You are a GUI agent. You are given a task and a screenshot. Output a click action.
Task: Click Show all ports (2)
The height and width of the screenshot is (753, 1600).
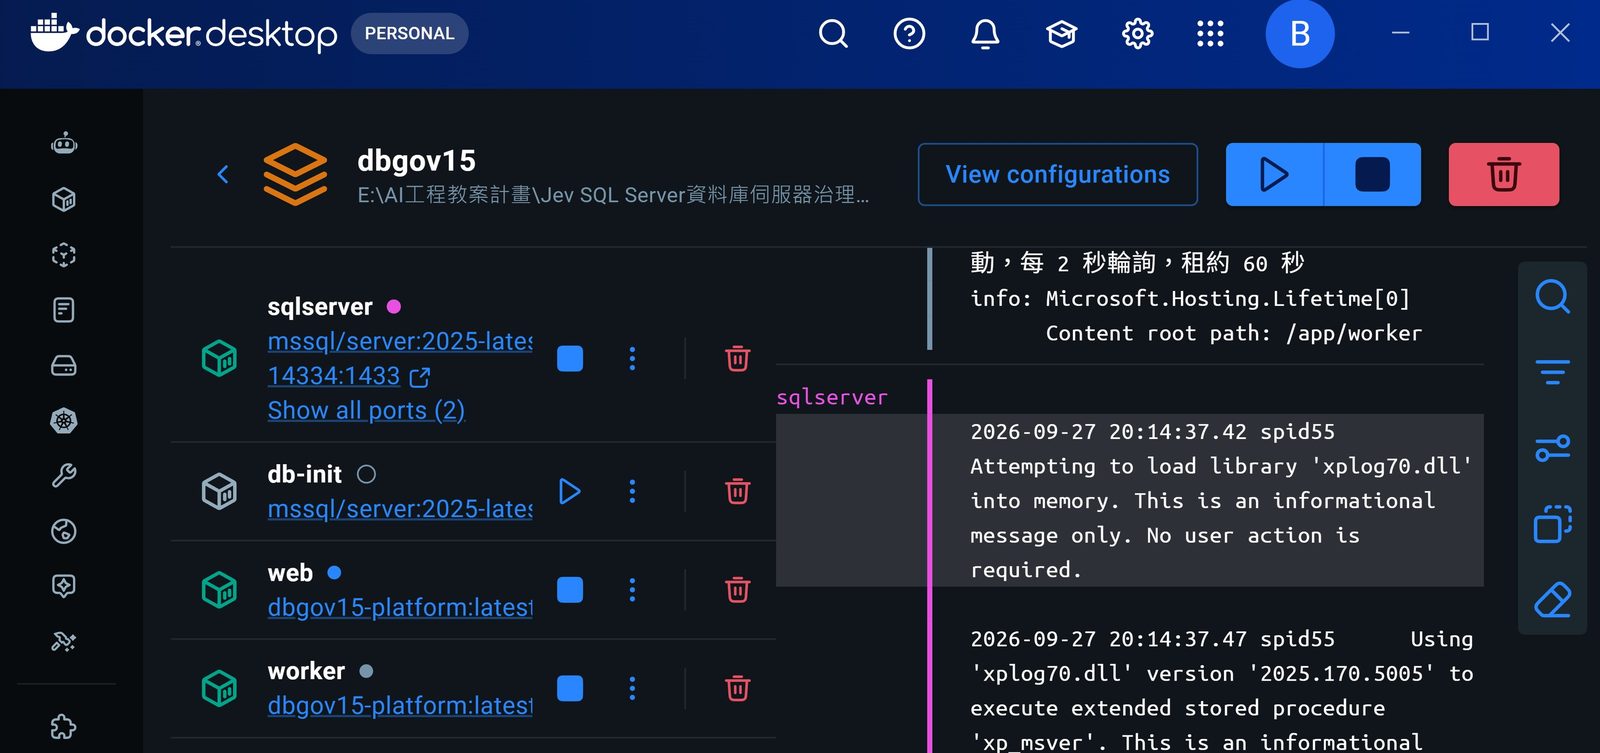pos(366,411)
